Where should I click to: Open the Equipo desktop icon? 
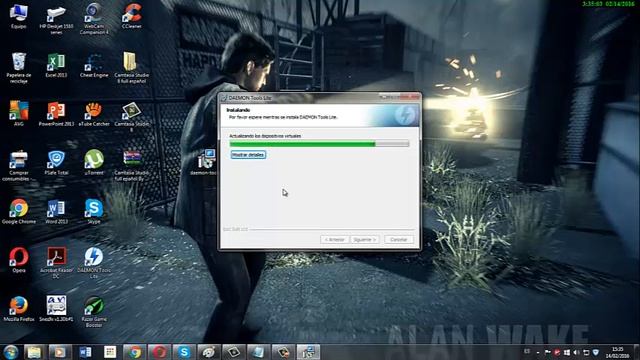pyautogui.click(x=19, y=16)
